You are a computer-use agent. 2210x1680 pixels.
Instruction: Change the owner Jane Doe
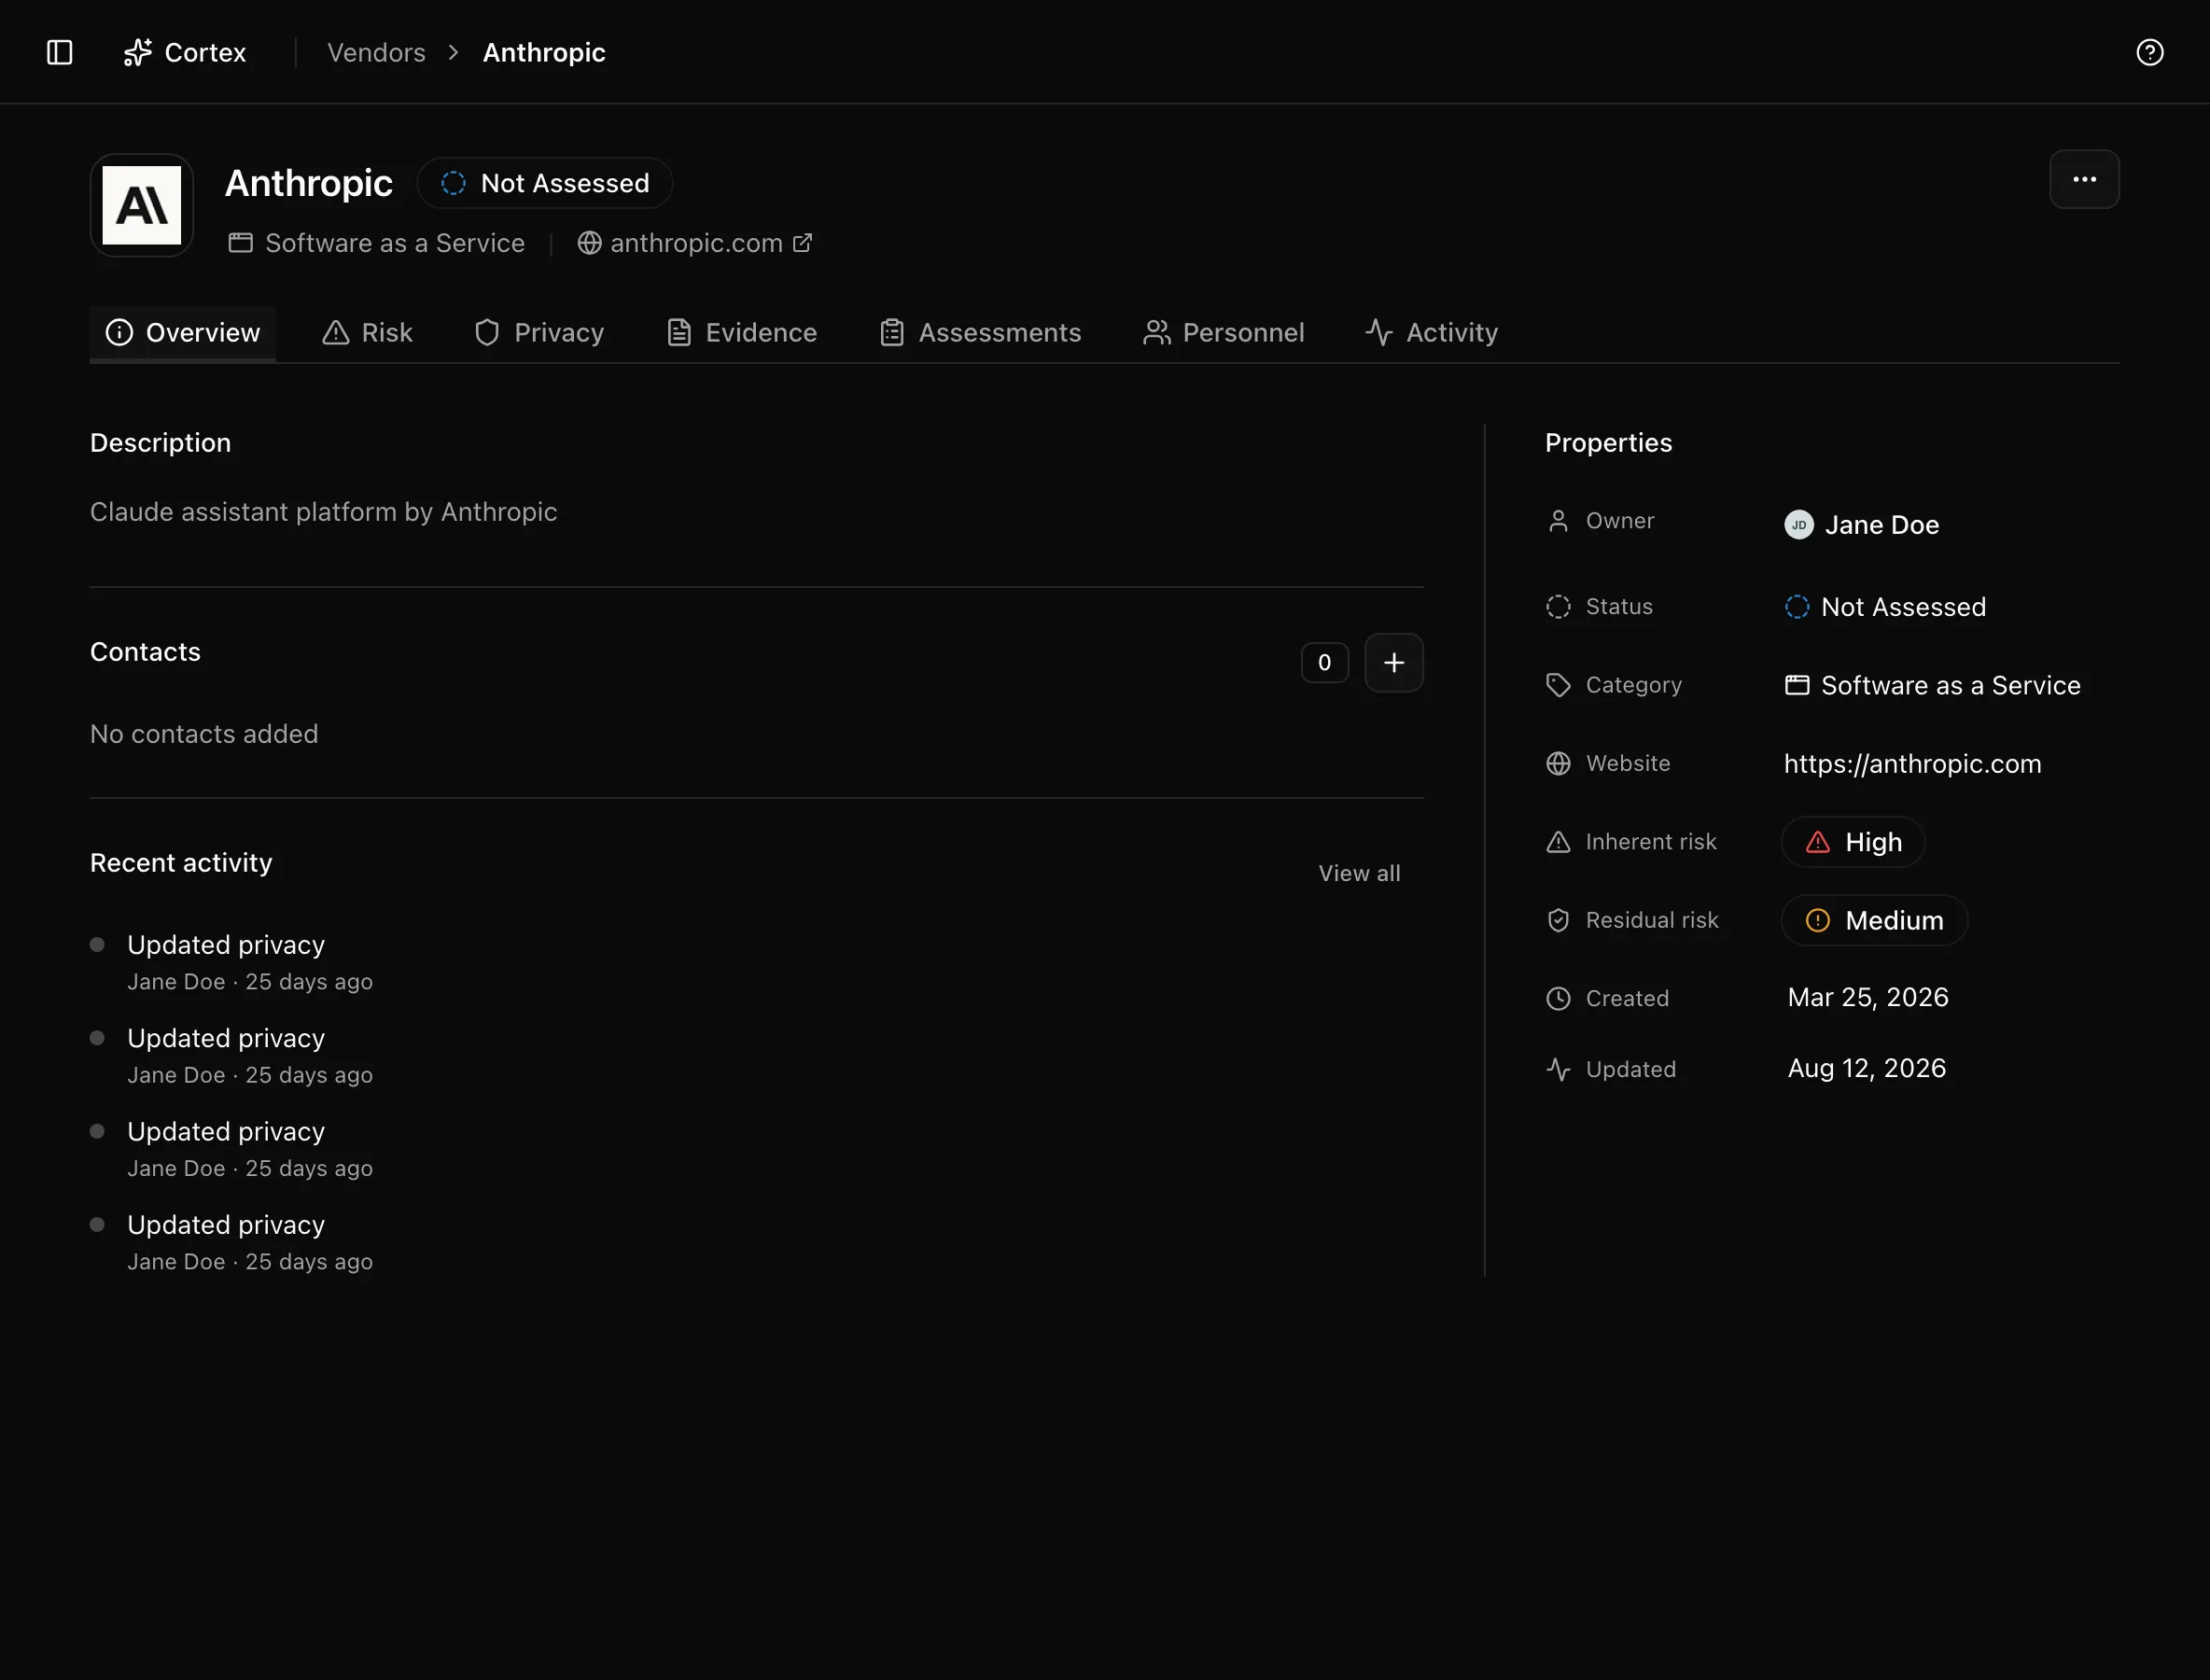point(1862,525)
